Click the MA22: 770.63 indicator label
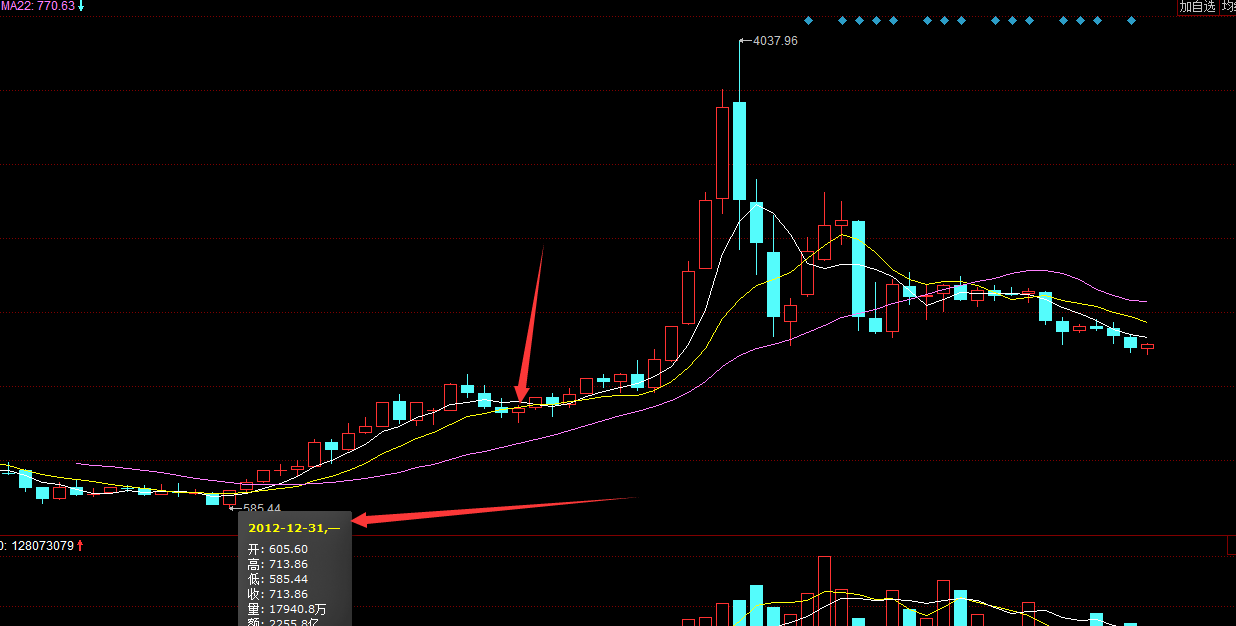 (x=38, y=6)
